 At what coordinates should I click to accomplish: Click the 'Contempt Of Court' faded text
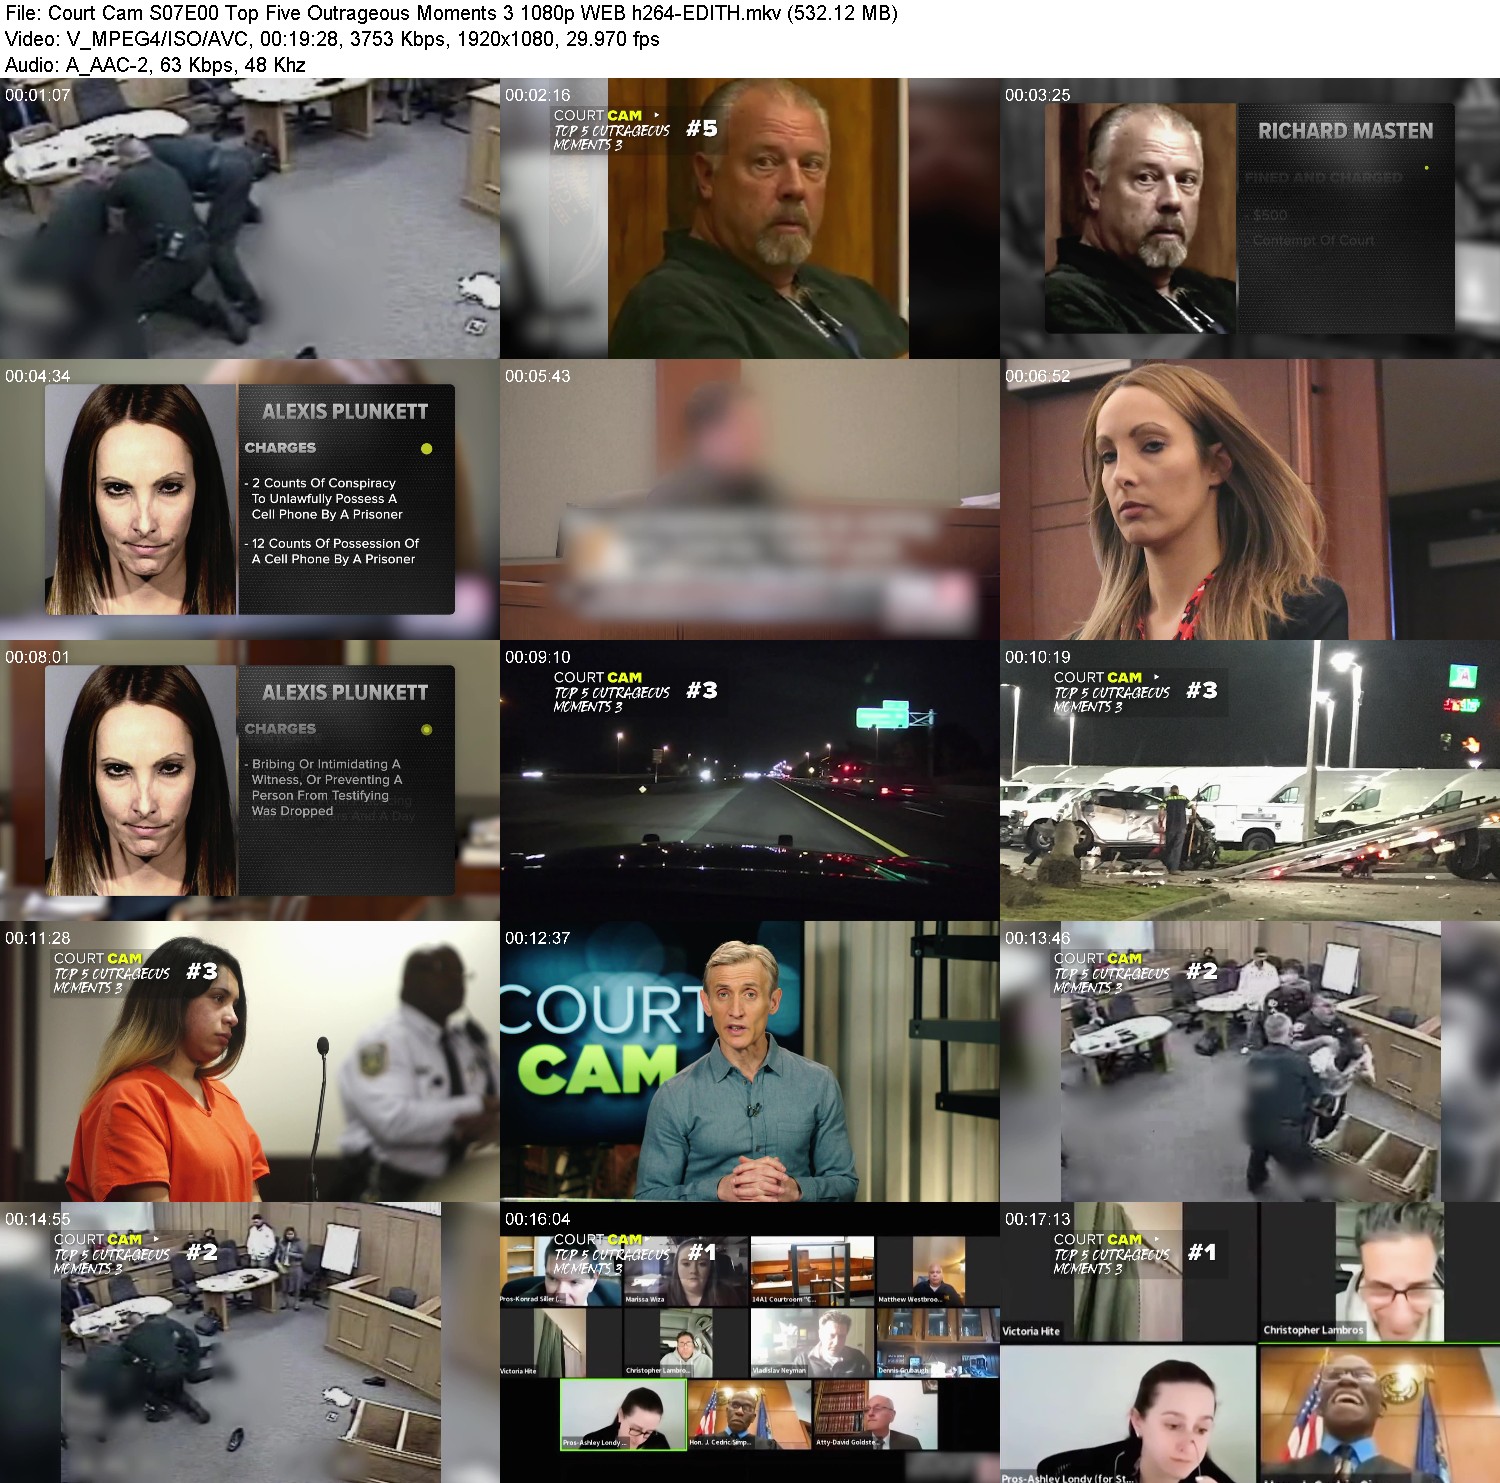point(1314,240)
